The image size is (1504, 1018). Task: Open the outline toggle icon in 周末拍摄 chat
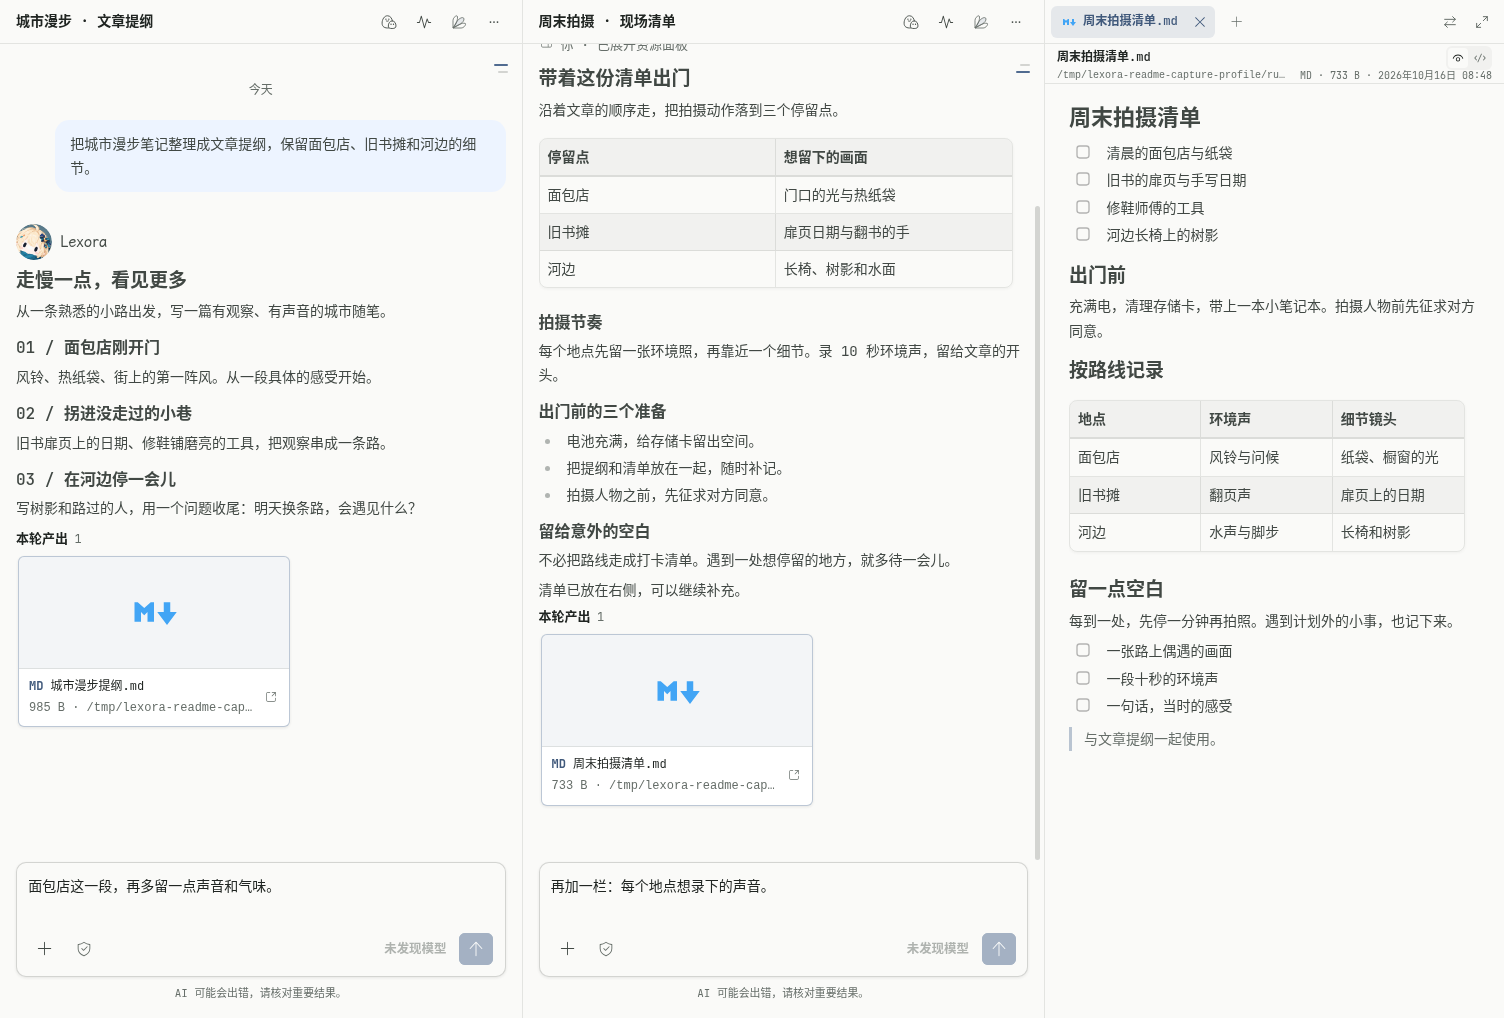click(1023, 69)
